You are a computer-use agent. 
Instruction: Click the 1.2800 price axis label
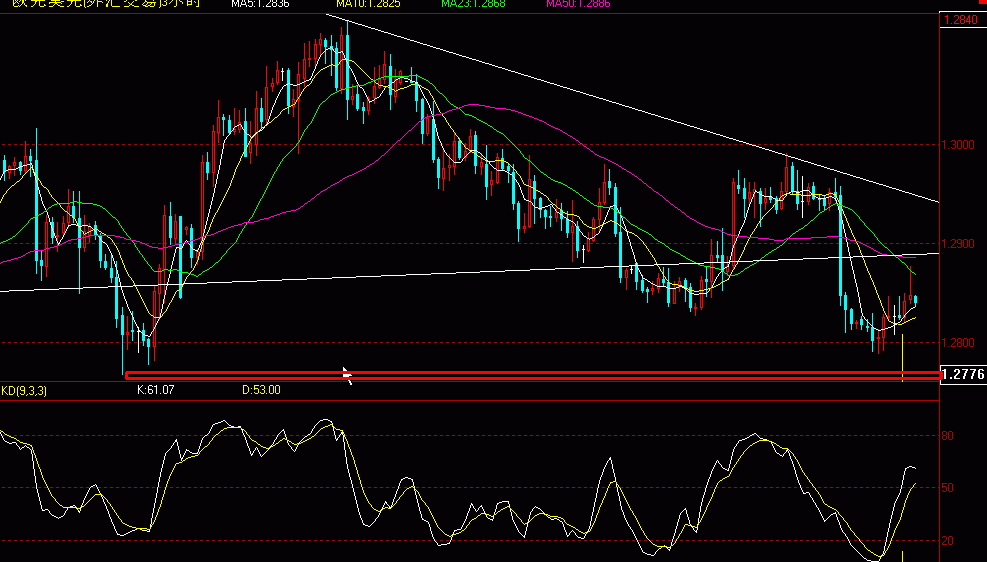pyautogui.click(x=959, y=343)
